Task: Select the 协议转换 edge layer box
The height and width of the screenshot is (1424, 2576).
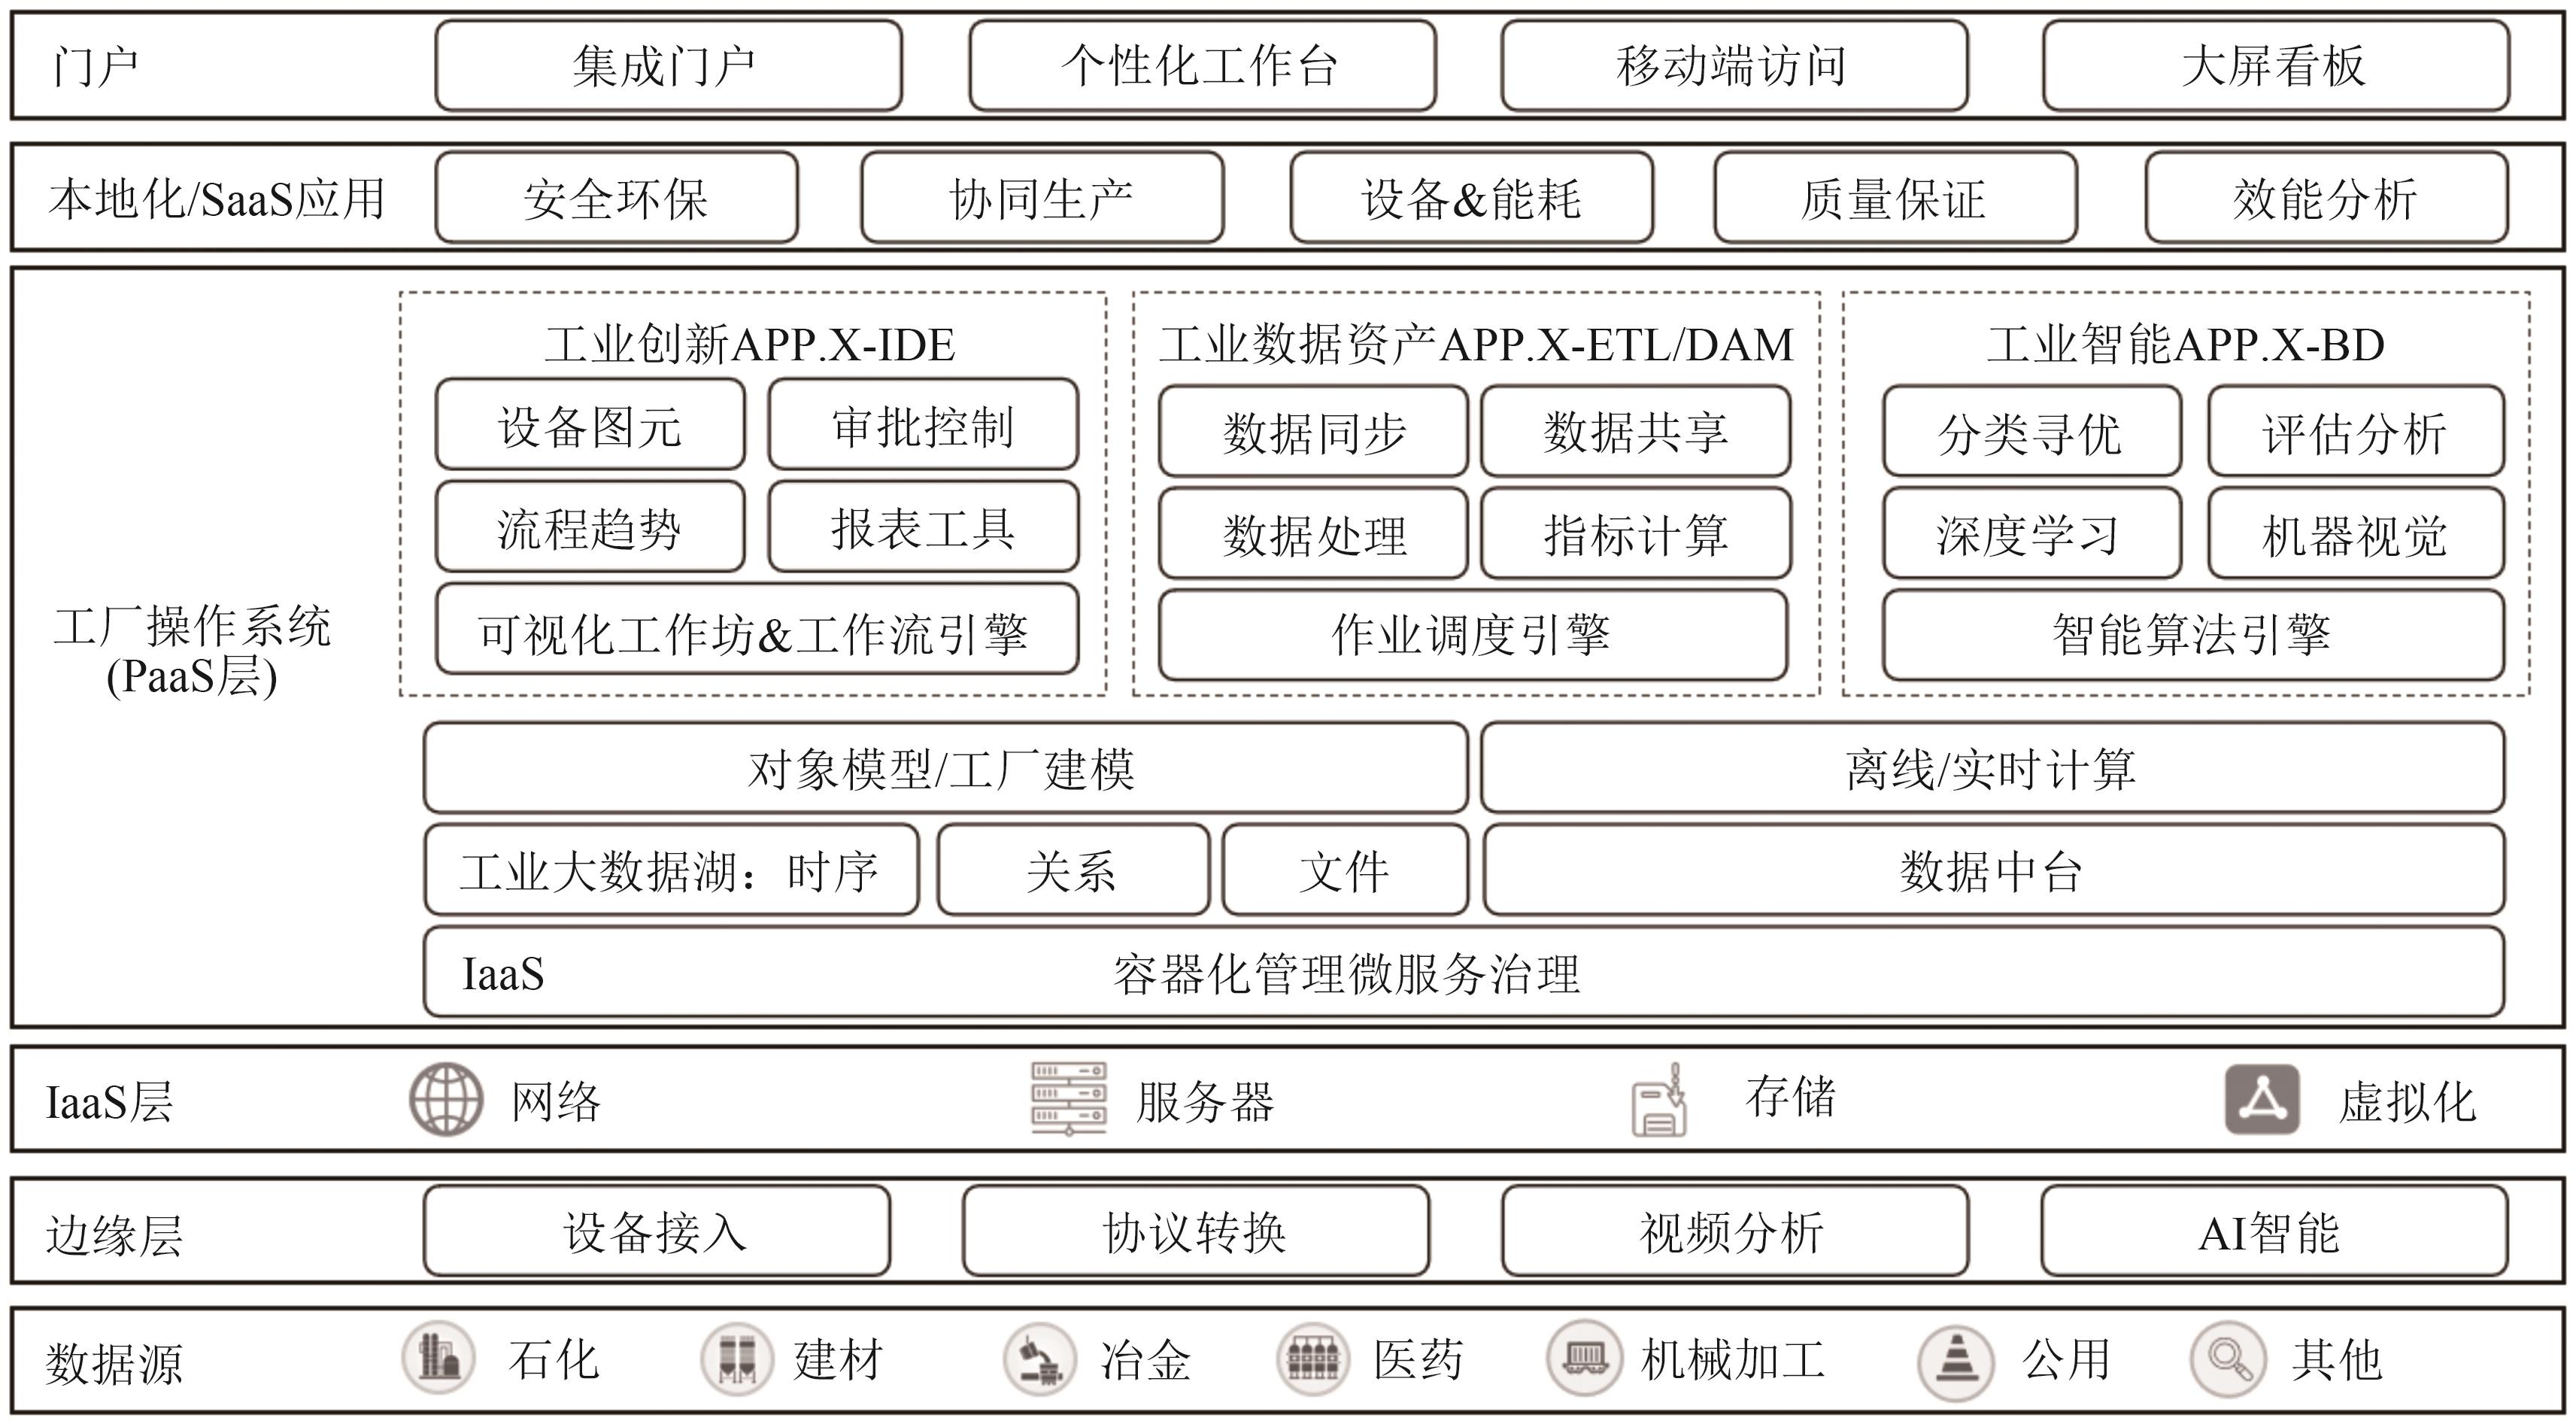Action: point(1195,1231)
